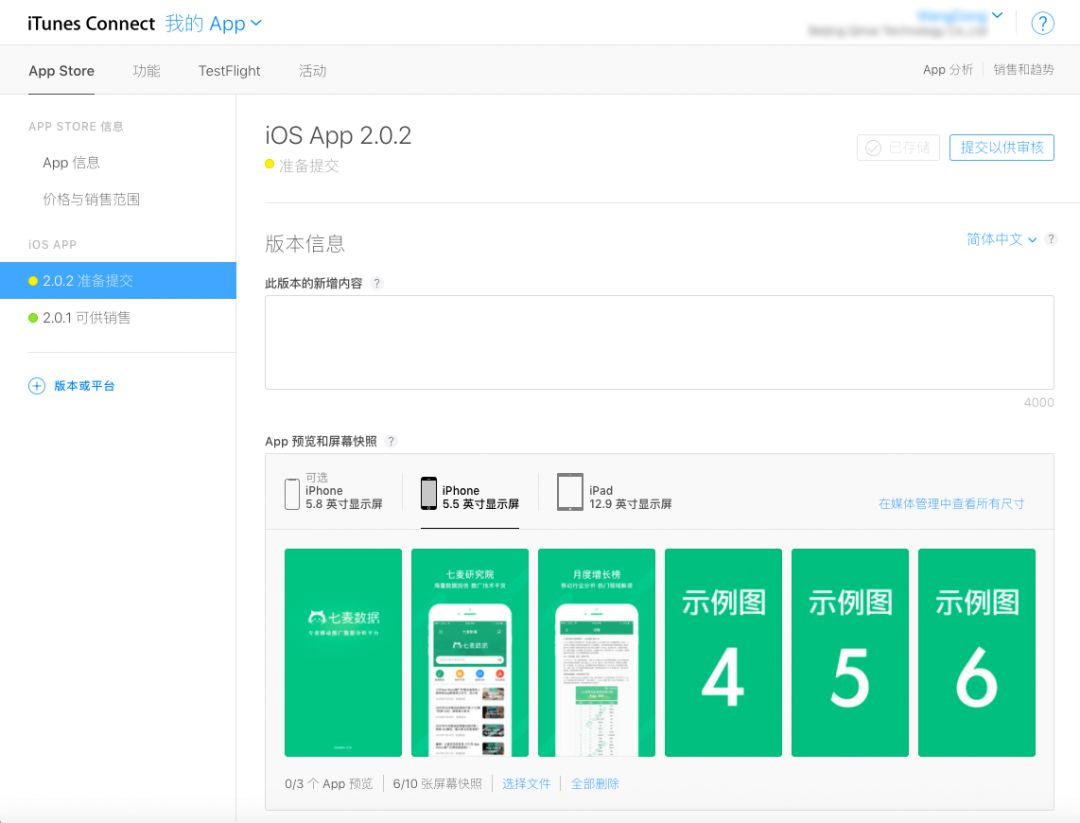Image resolution: width=1080 pixels, height=823 pixels.
Task: Click the 版本信息 section heading
Action: 304,243
